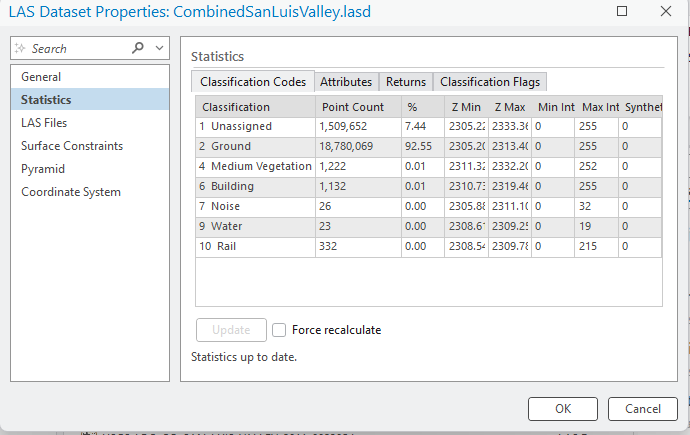
Task: Select the '2 Ground' classification row
Action: point(429,146)
